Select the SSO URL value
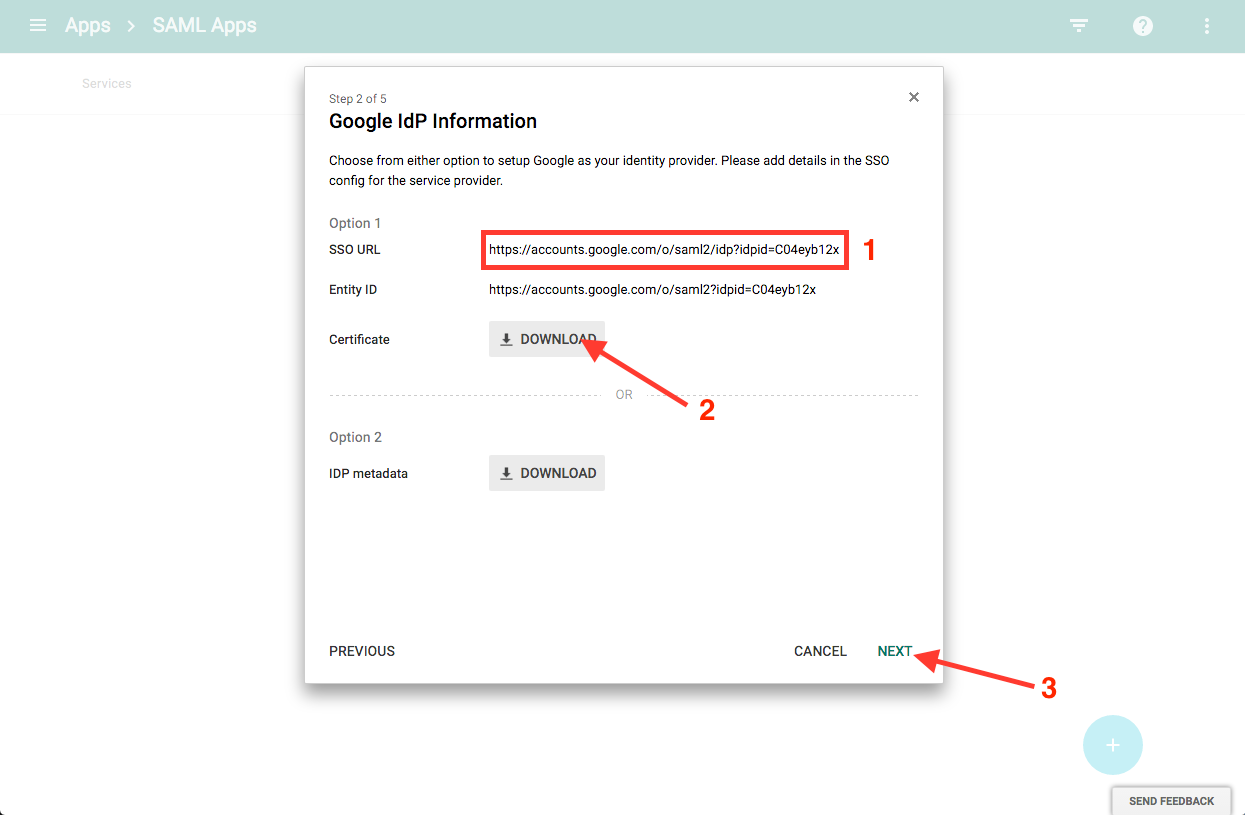This screenshot has width=1245, height=815. point(664,249)
